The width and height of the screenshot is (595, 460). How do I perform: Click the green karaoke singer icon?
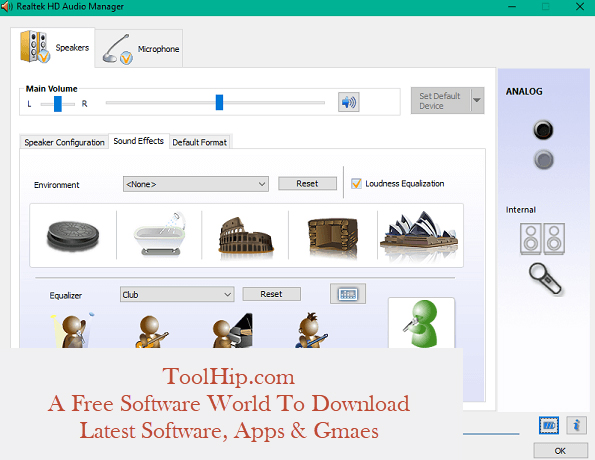pyautogui.click(x=421, y=324)
